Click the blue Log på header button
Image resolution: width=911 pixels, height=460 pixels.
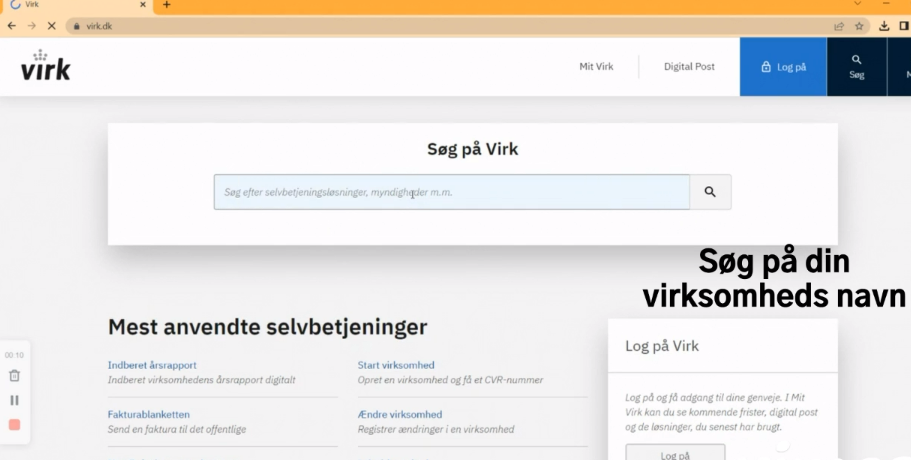[783, 67]
